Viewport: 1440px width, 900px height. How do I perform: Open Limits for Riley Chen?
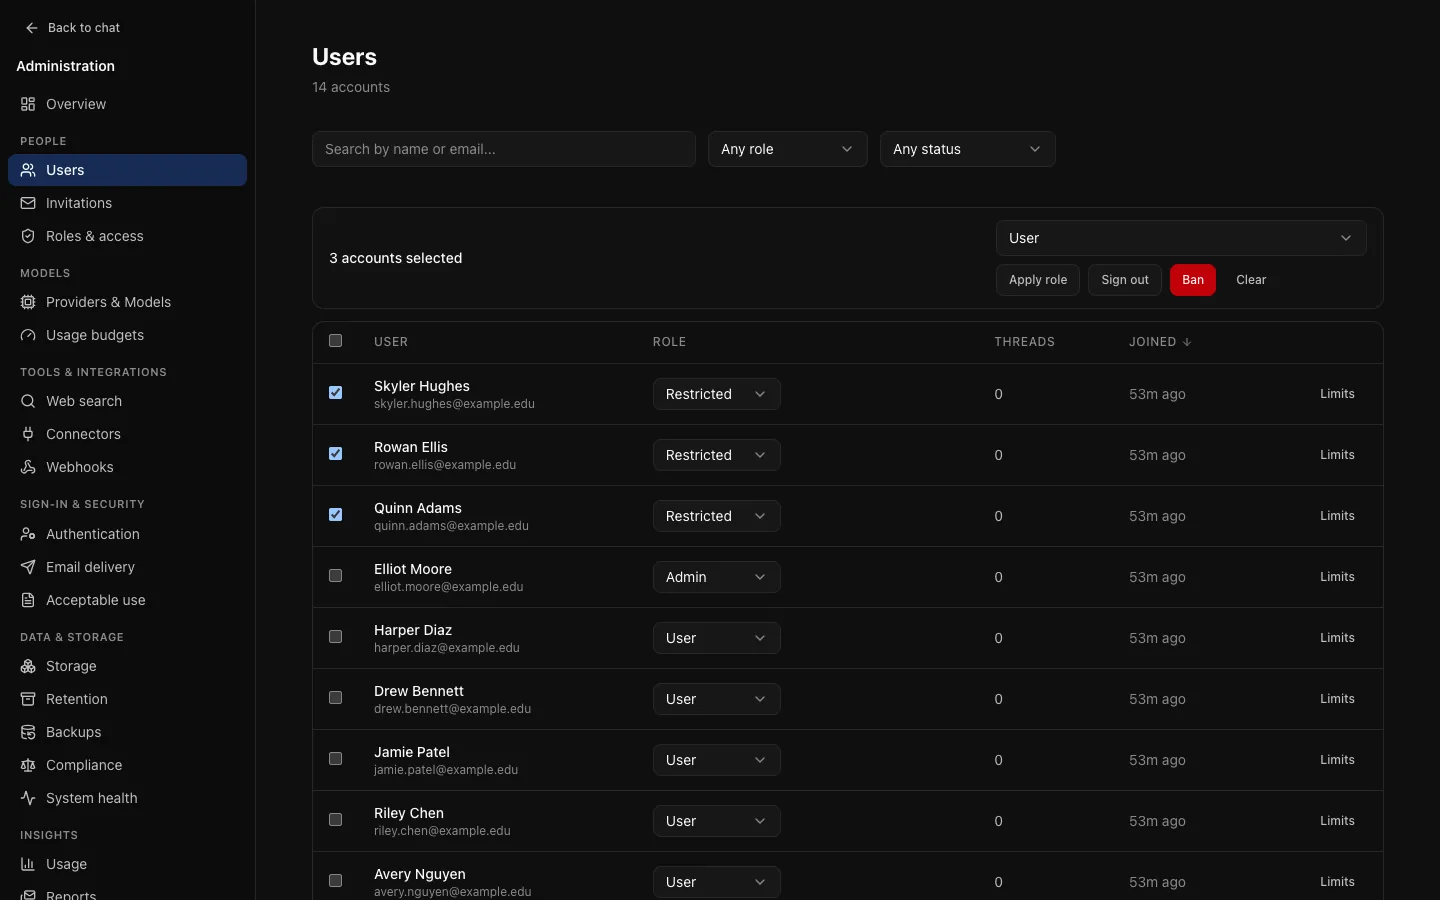pyautogui.click(x=1337, y=821)
